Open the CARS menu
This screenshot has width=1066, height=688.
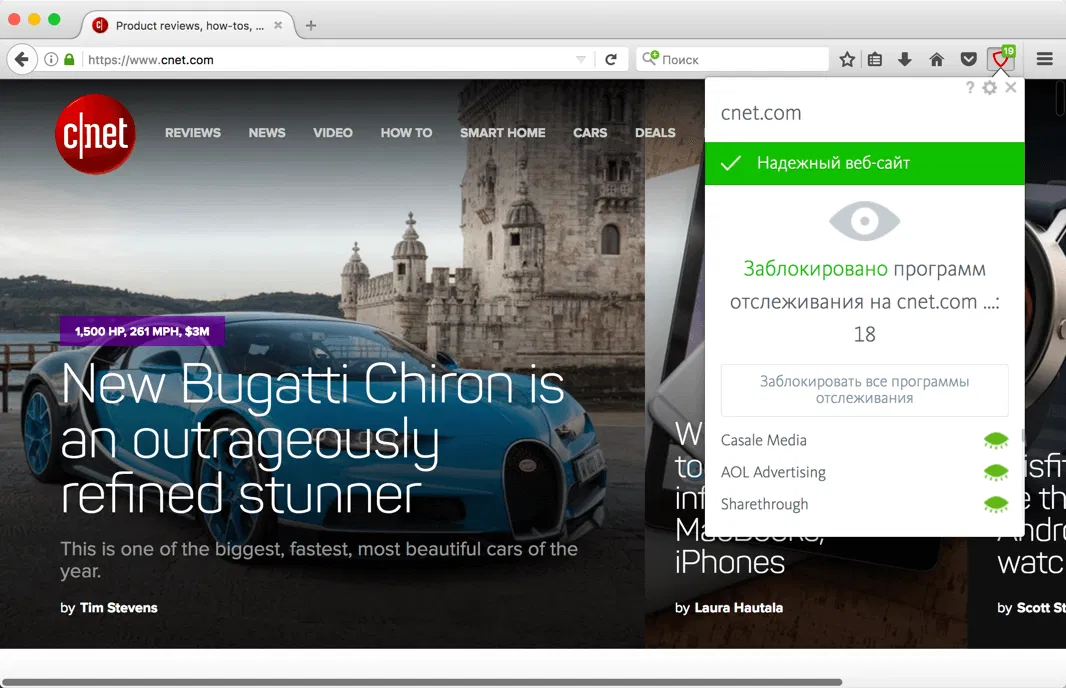pos(589,133)
